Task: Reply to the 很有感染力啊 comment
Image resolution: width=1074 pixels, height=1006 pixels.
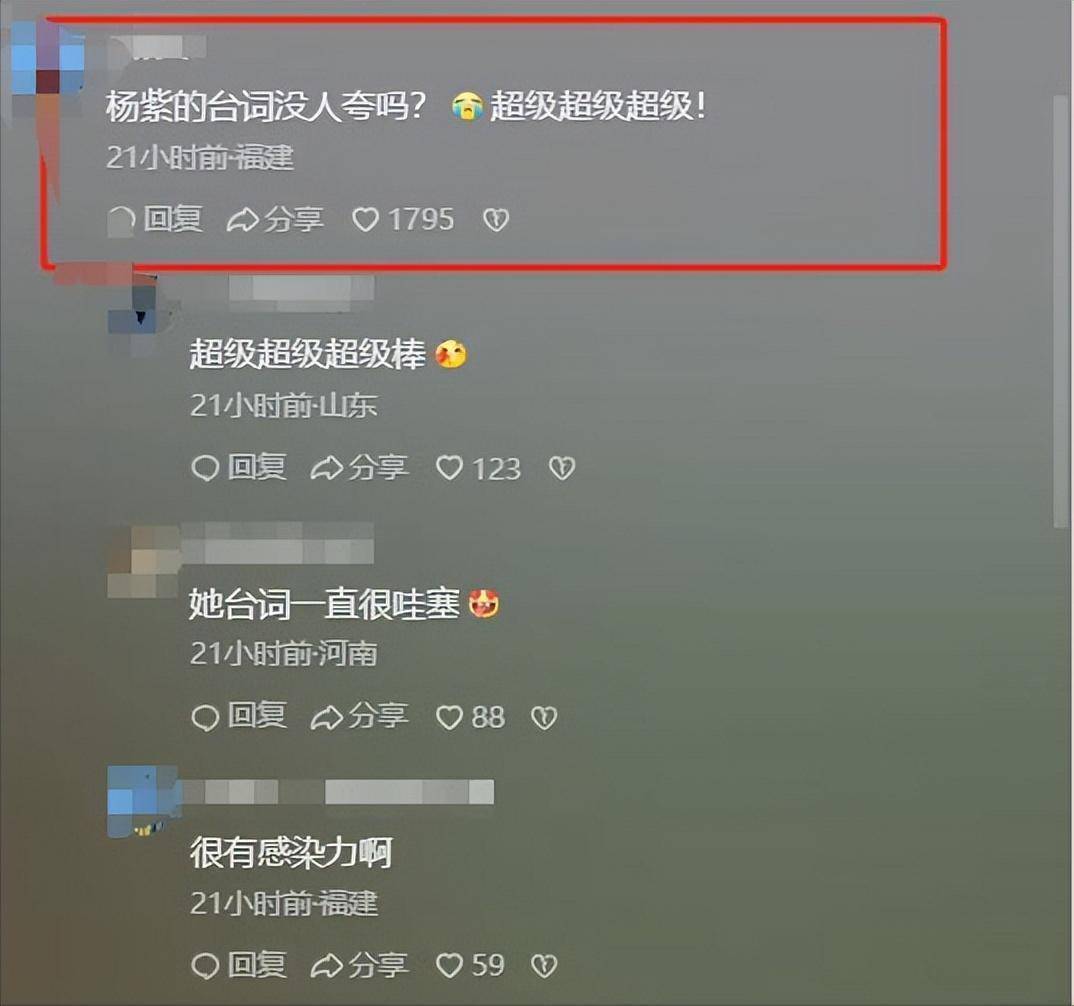Action: tap(238, 966)
